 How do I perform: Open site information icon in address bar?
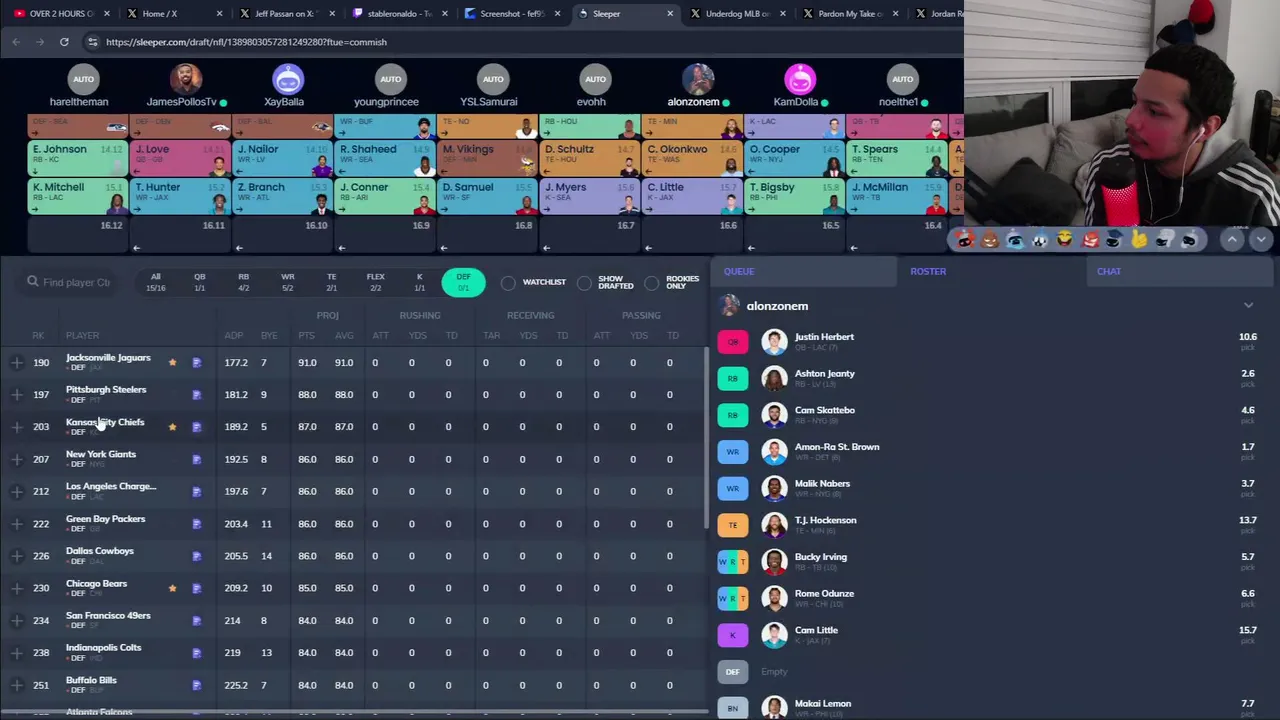(x=92, y=42)
